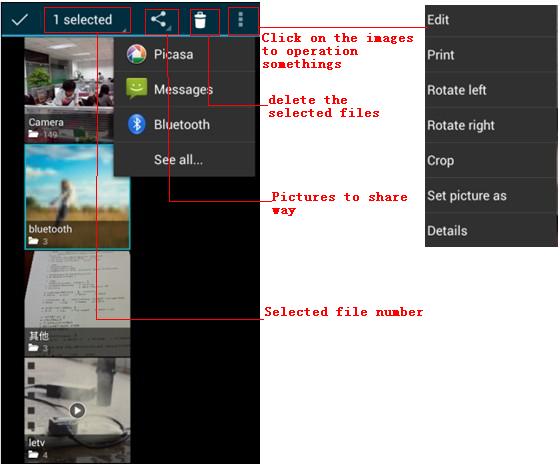Open the '1 selected' dropdown
Image resolution: width=560 pixels, height=466 pixels.
[x=88, y=20]
